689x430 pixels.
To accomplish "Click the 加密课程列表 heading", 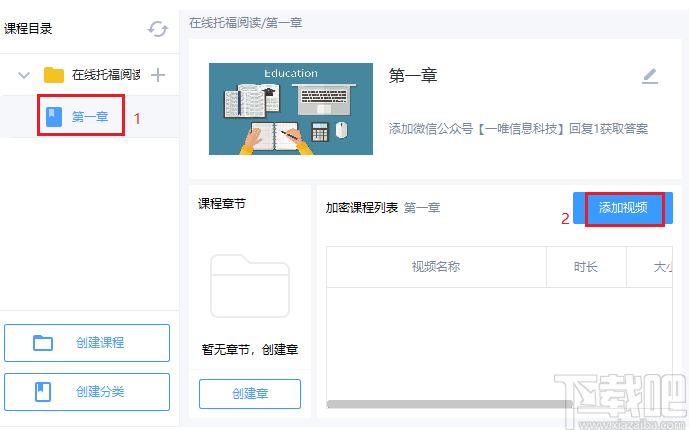I will tap(362, 208).
